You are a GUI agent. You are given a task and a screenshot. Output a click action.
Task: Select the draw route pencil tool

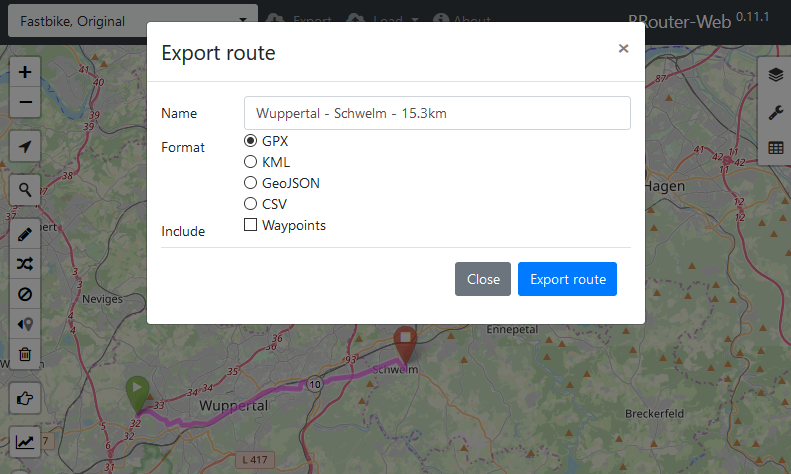tap(25, 235)
